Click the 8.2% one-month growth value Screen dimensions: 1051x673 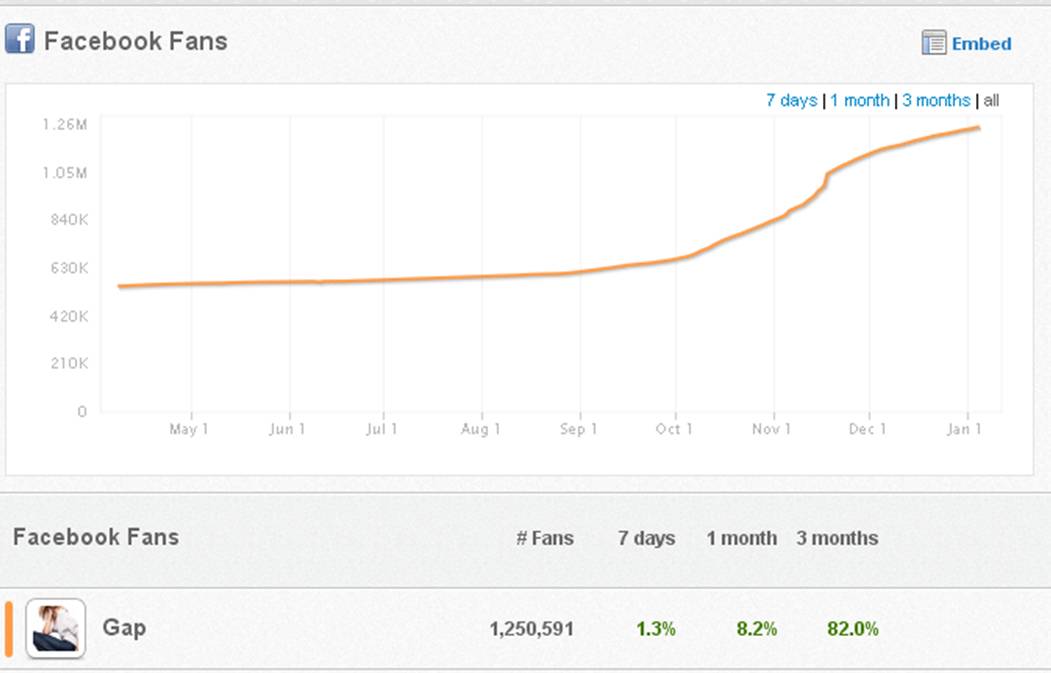tap(755, 629)
